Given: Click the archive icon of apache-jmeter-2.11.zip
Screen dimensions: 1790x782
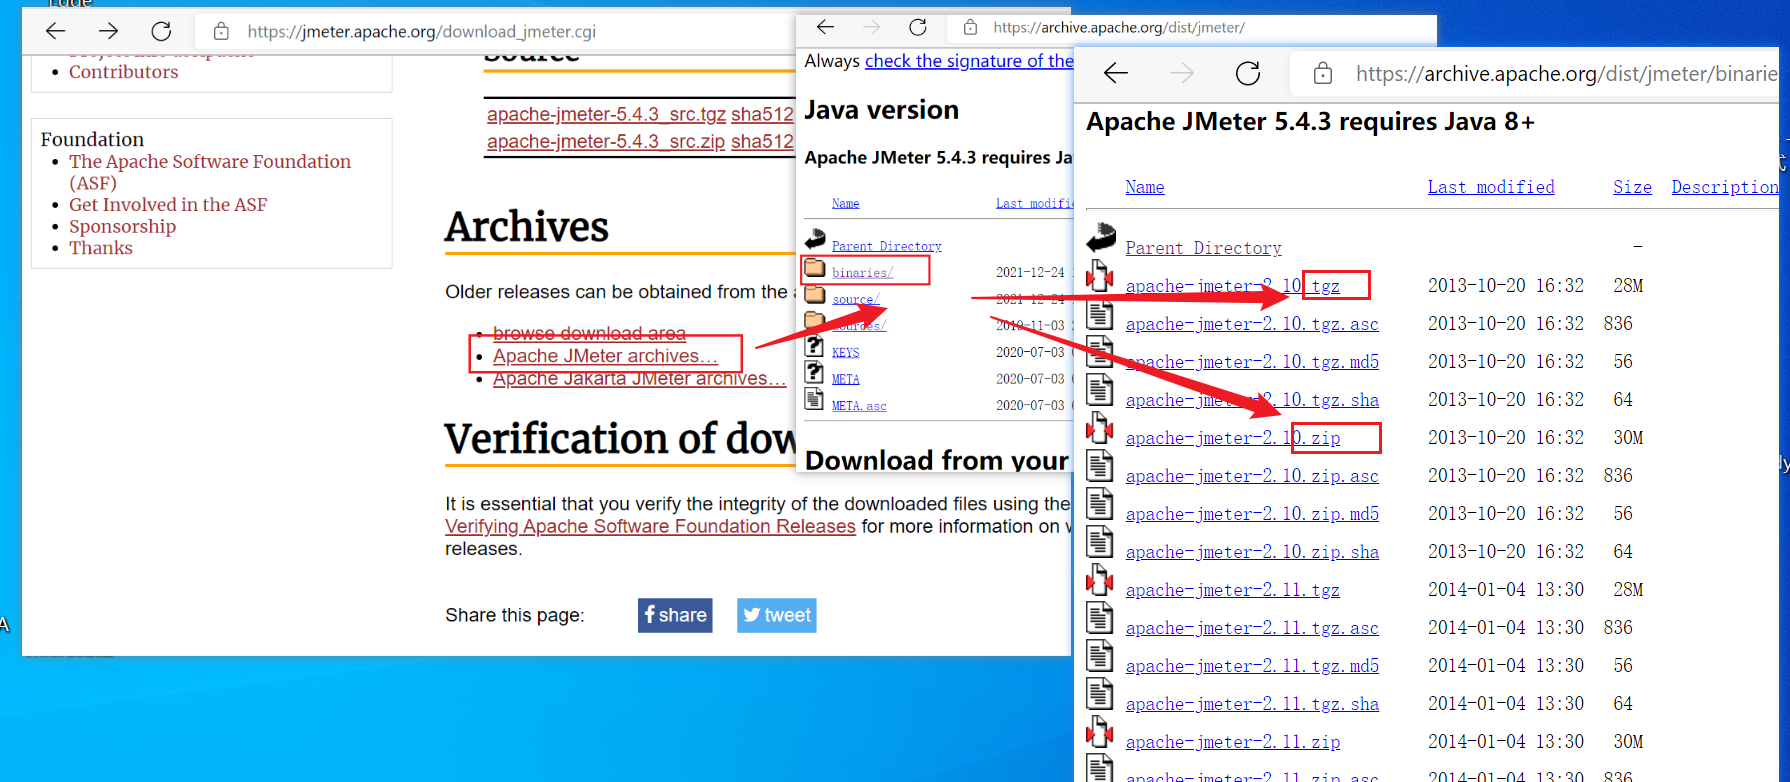Looking at the screenshot, I should pyautogui.click(x=1100, y=732).
